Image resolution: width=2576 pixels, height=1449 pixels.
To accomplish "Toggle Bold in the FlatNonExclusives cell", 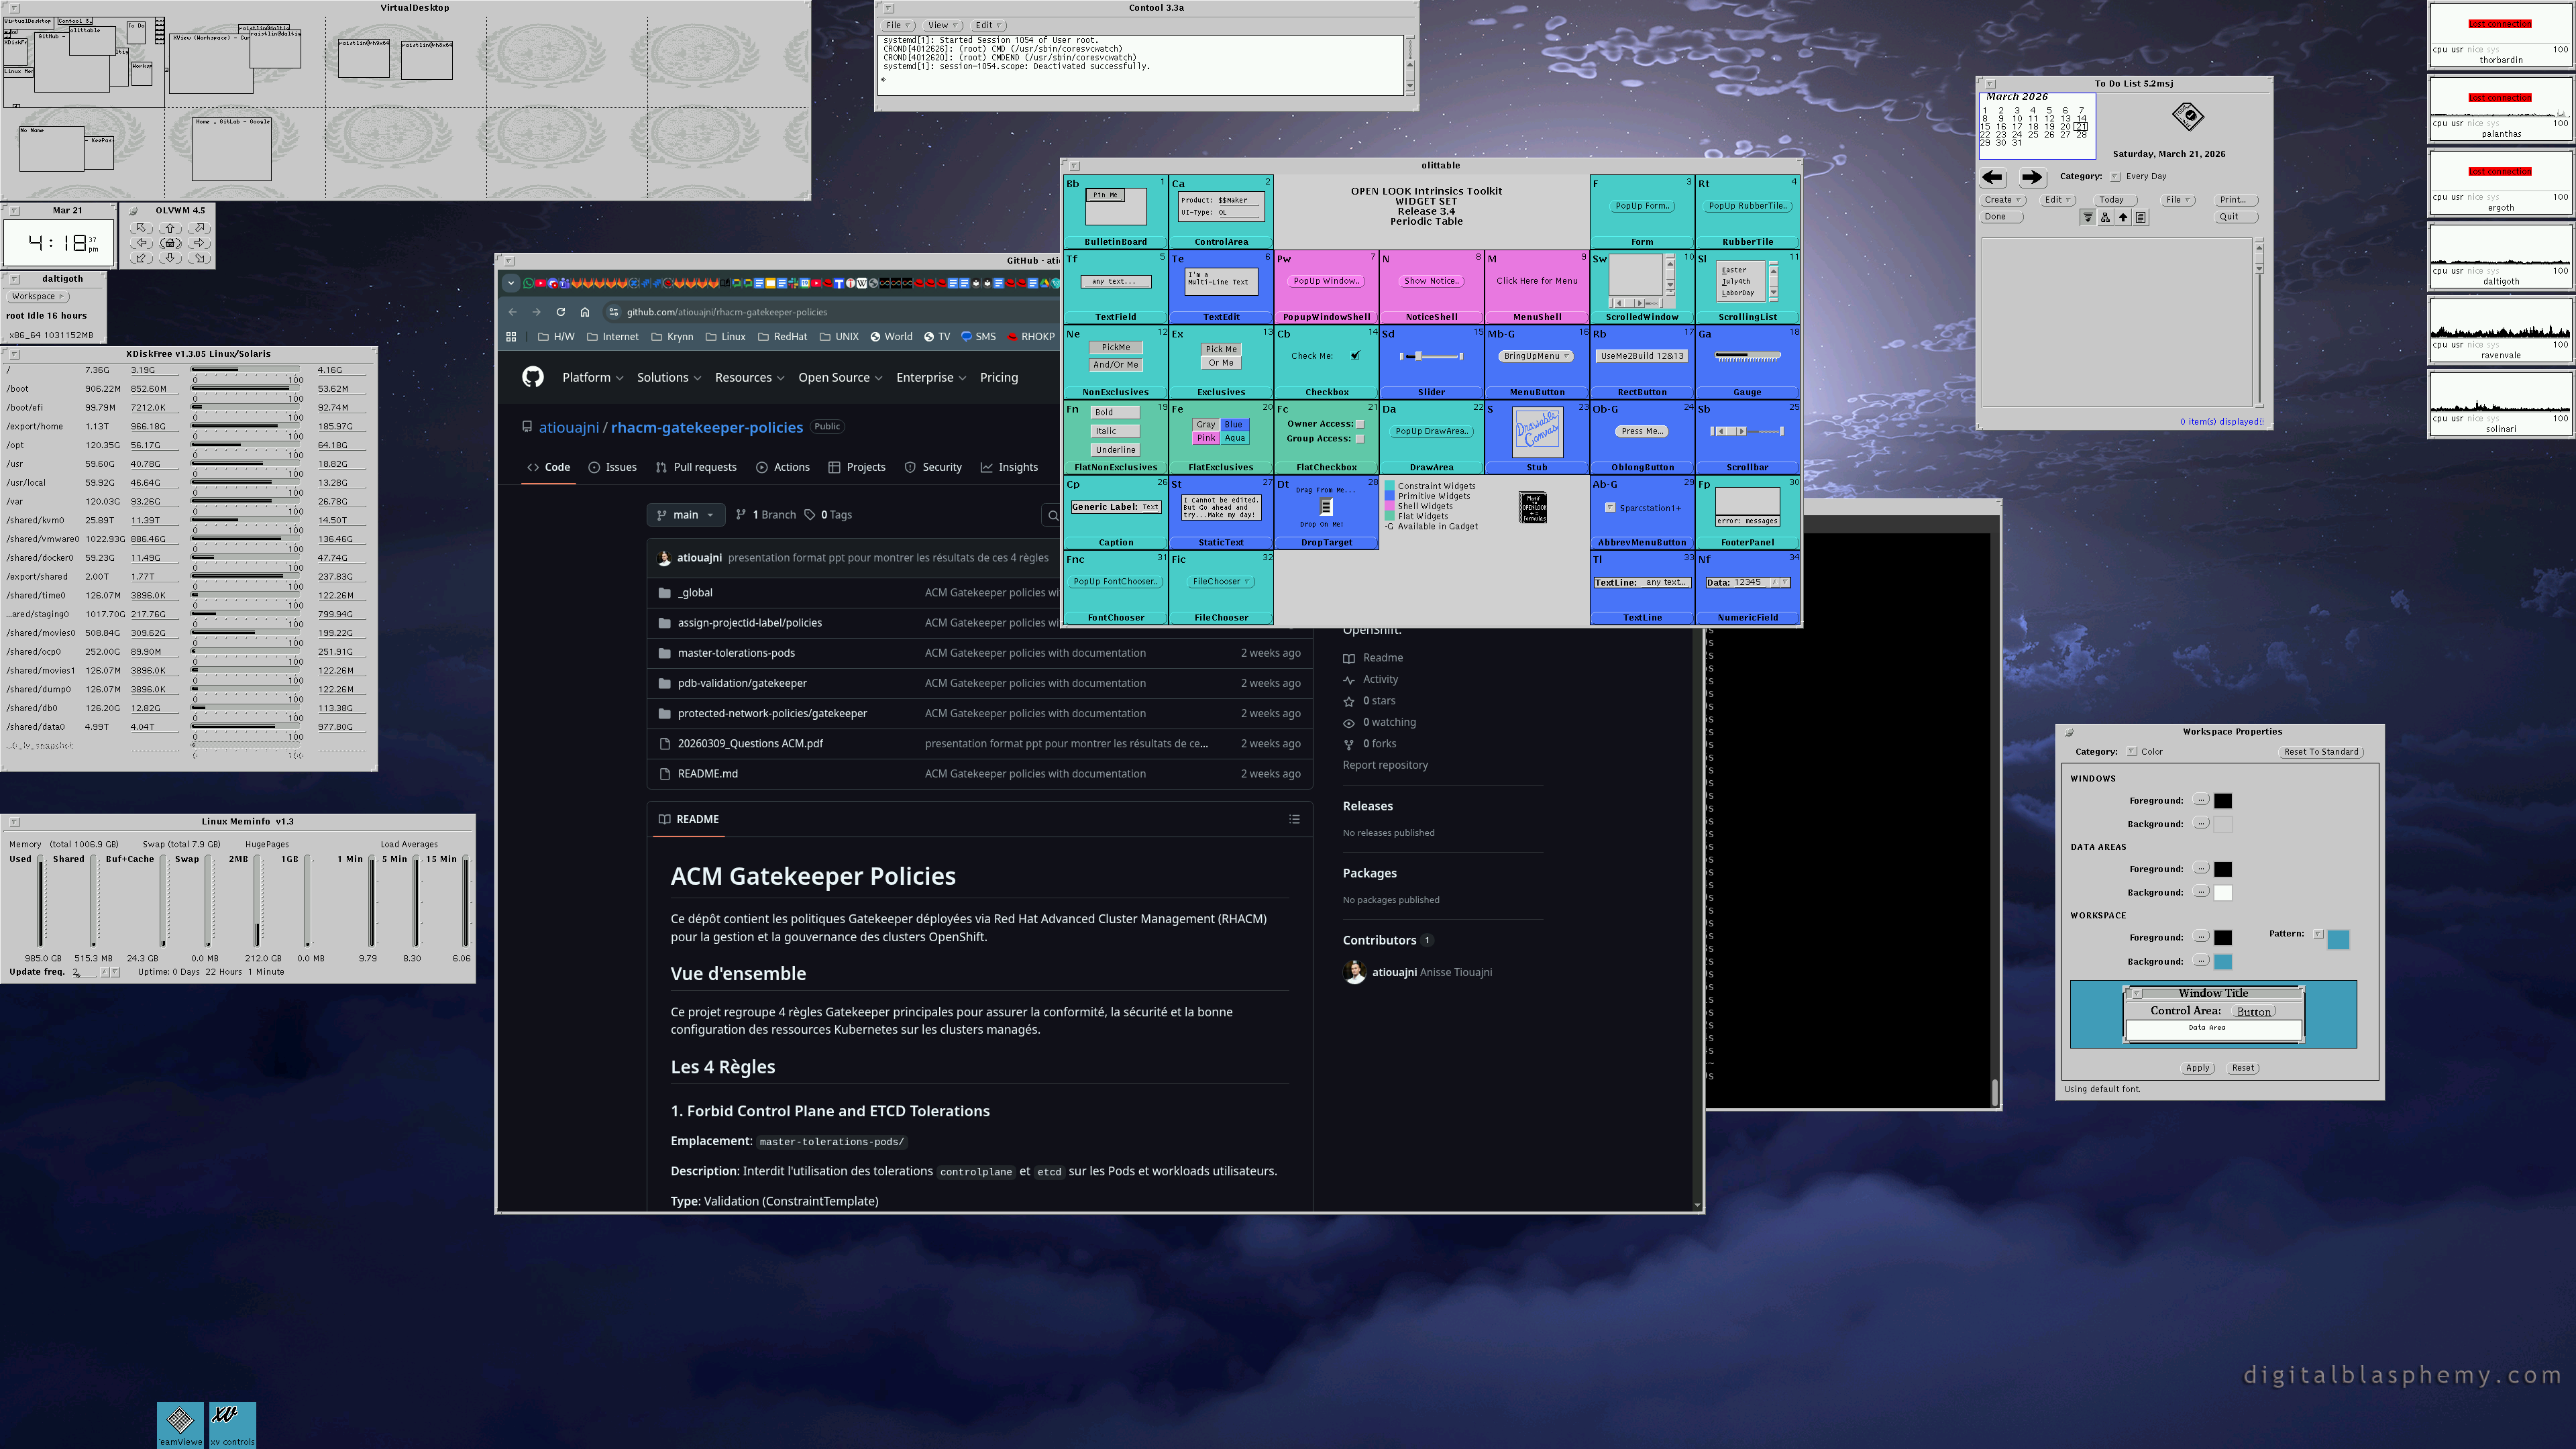I will 1115,411.
